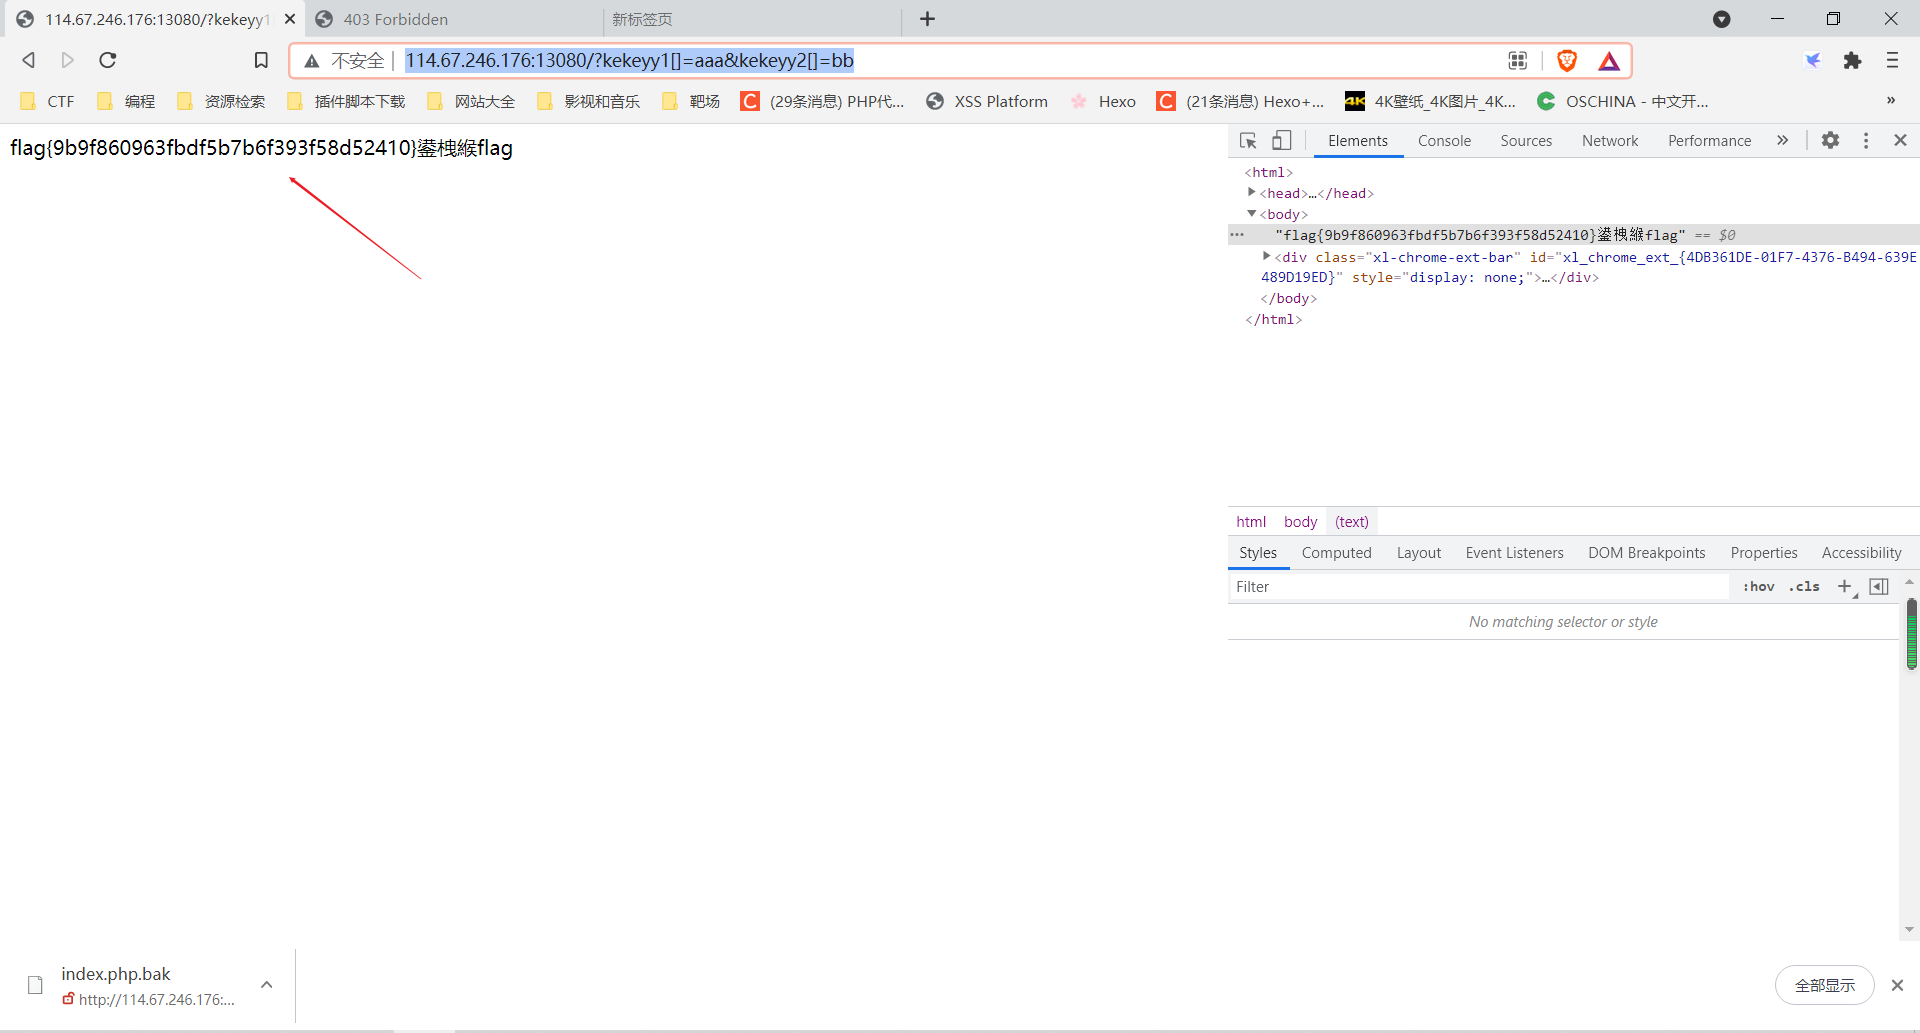1920x1033 pixels.
Task: Open the OSCHINA bookmark
Action: [1623, 101]
